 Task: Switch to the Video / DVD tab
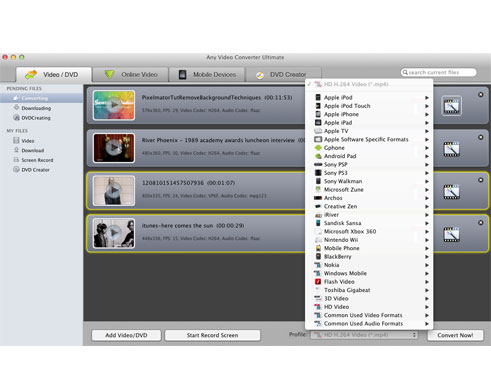click(54, 75)
